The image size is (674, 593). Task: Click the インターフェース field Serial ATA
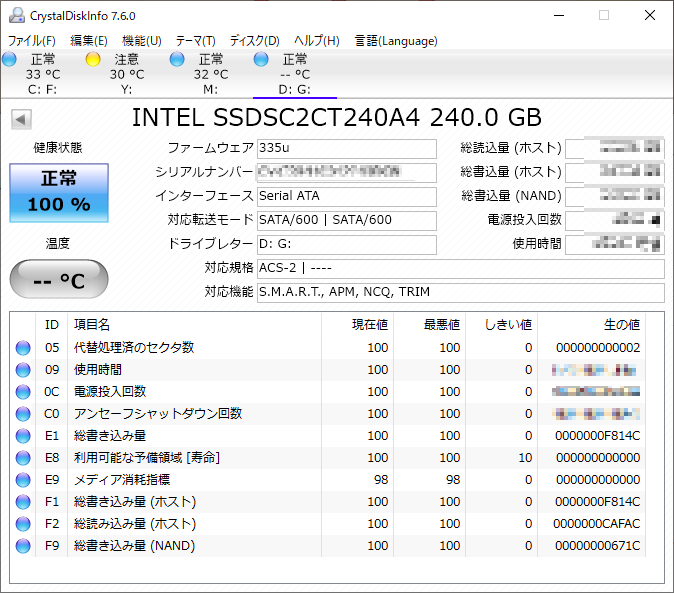346,196
